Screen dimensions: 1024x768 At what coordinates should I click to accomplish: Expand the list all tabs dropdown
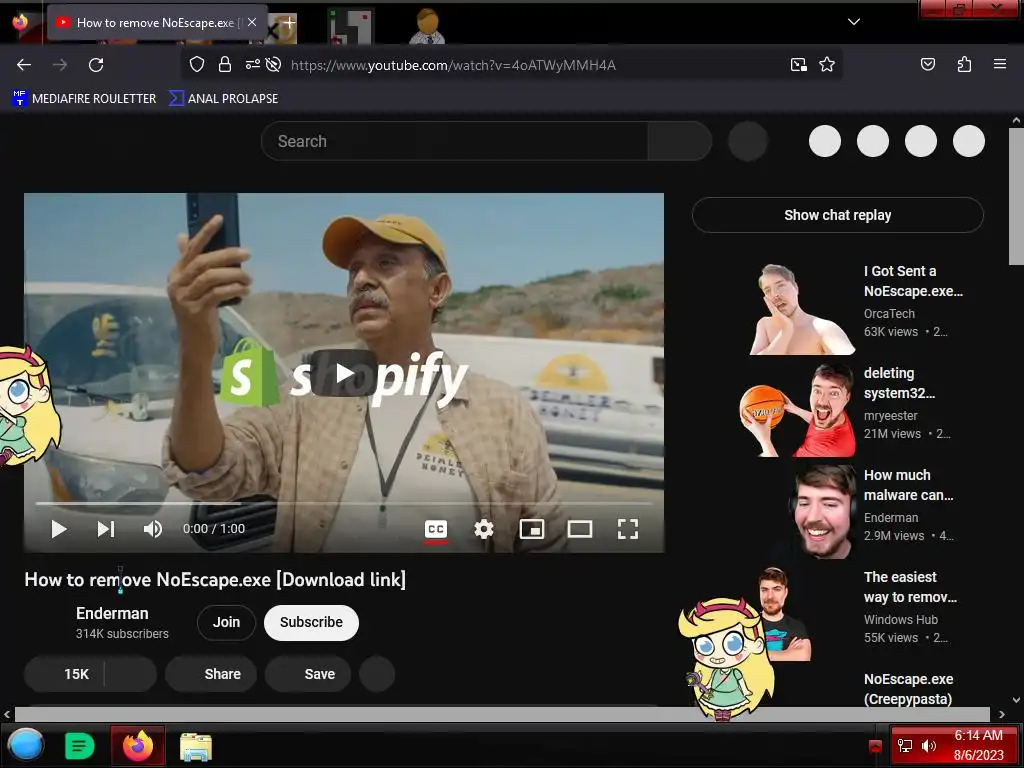click(854, 22)
